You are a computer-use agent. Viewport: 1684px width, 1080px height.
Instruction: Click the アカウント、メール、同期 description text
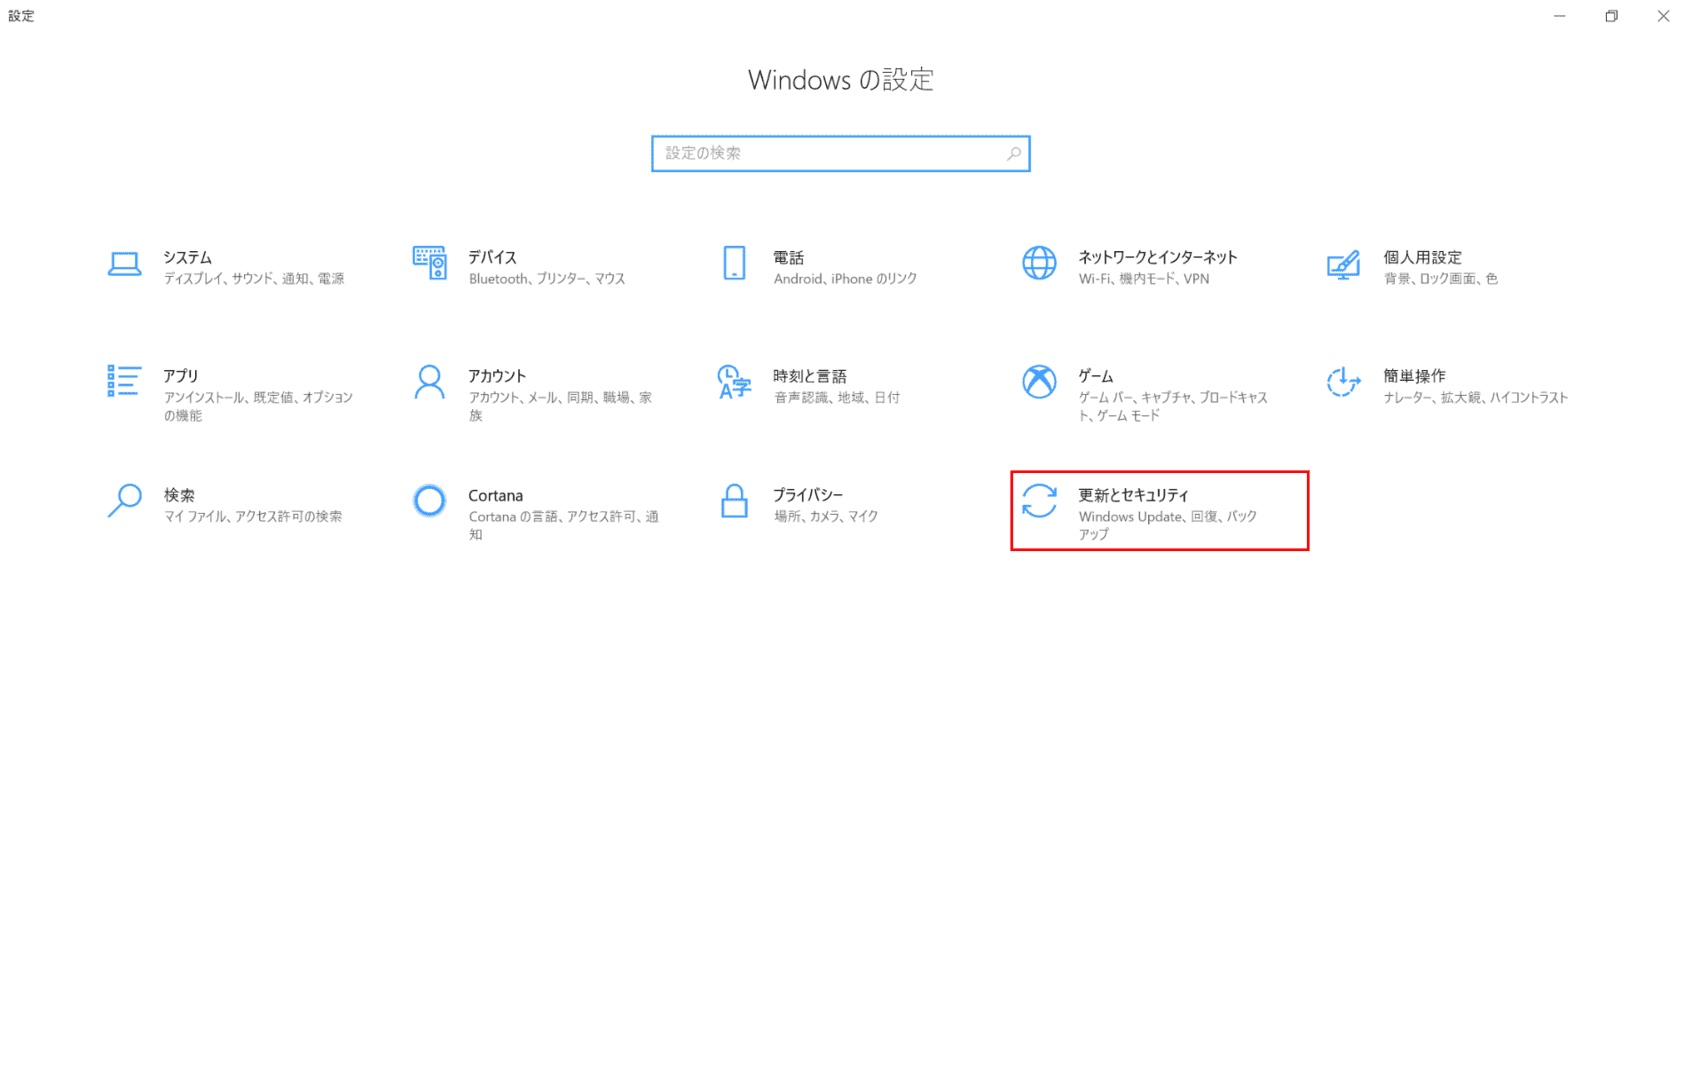[560, 407]
